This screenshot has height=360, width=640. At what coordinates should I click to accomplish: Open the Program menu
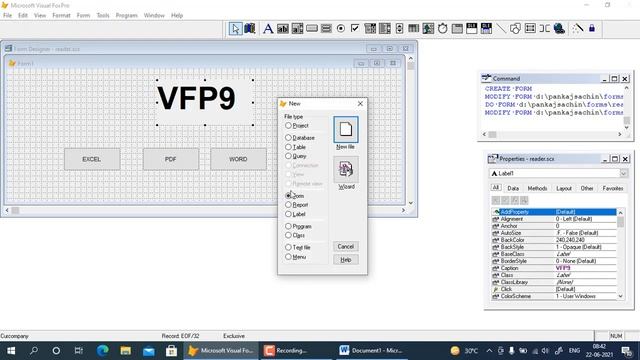(x=127, y=15)
